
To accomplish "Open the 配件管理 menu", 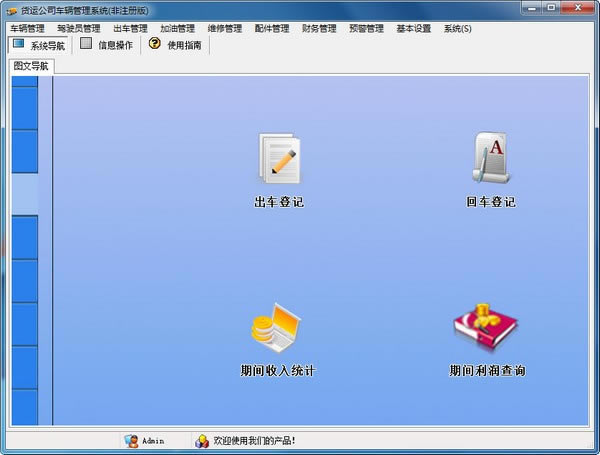I will tap(272, 28).
